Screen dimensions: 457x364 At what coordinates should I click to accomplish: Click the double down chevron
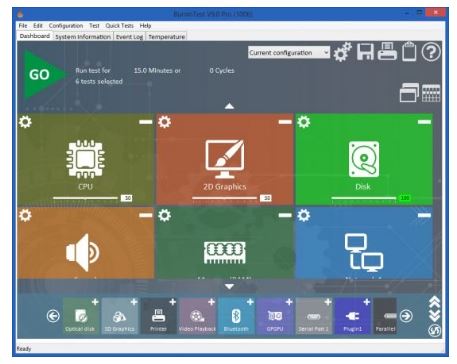[435, 316]
